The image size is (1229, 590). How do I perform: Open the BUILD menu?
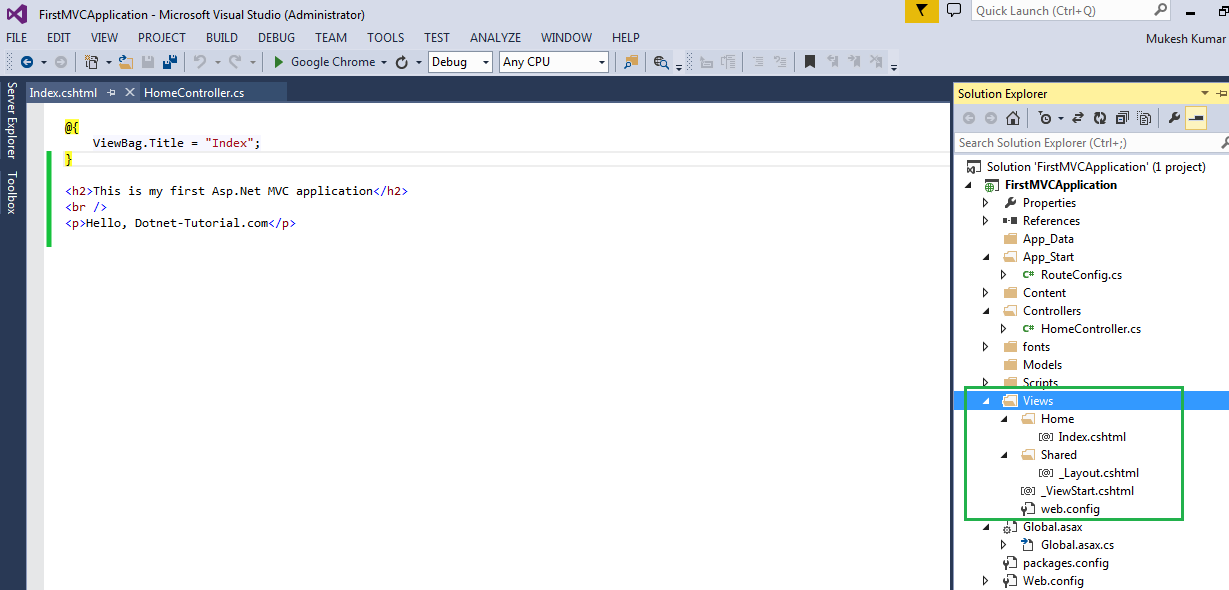222,38
